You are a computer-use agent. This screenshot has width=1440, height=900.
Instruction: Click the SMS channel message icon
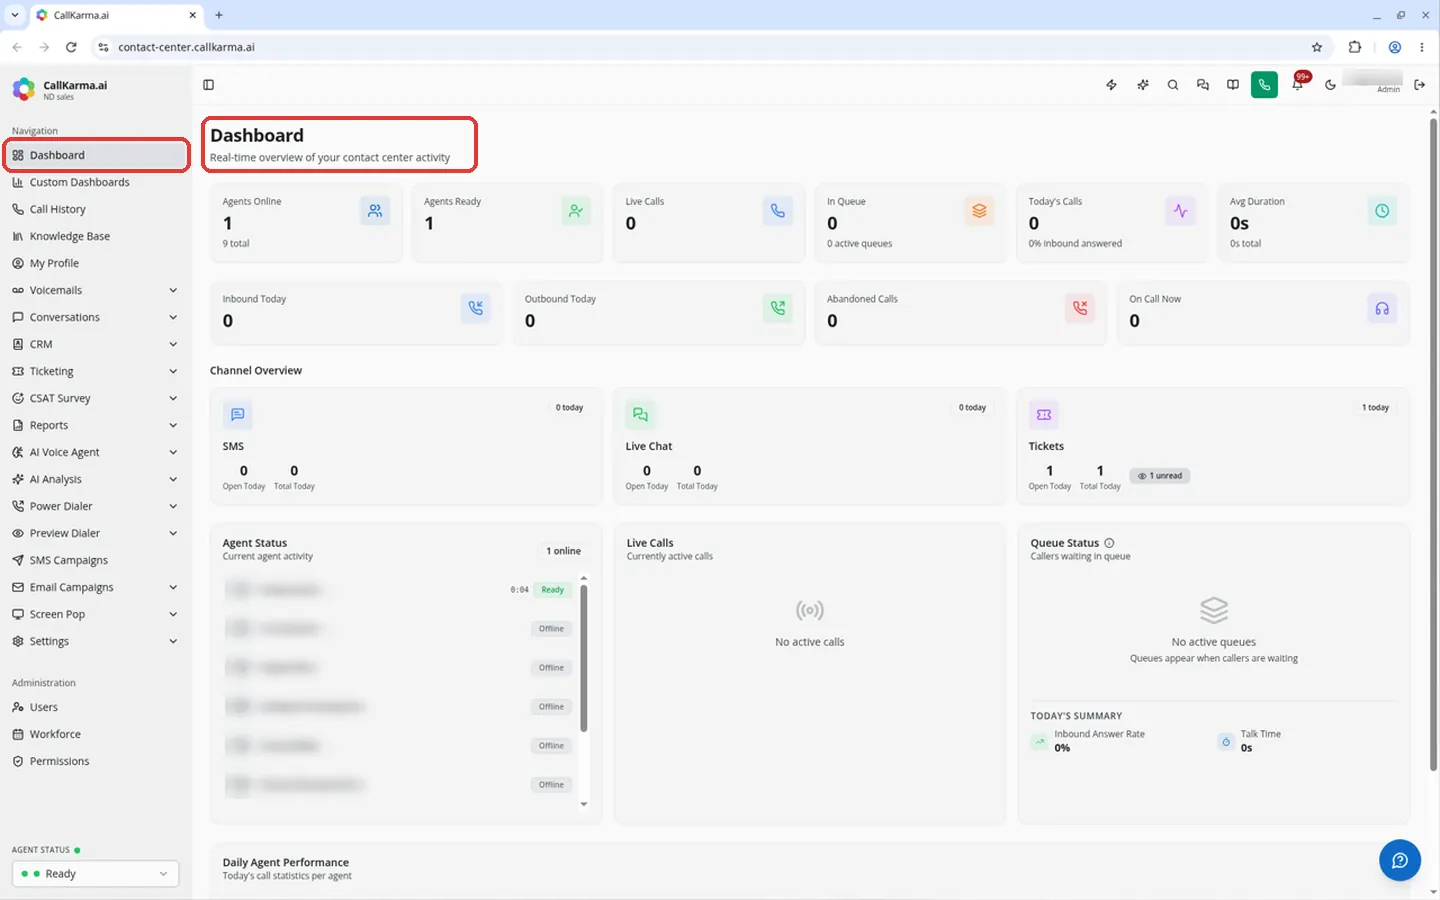237,414
